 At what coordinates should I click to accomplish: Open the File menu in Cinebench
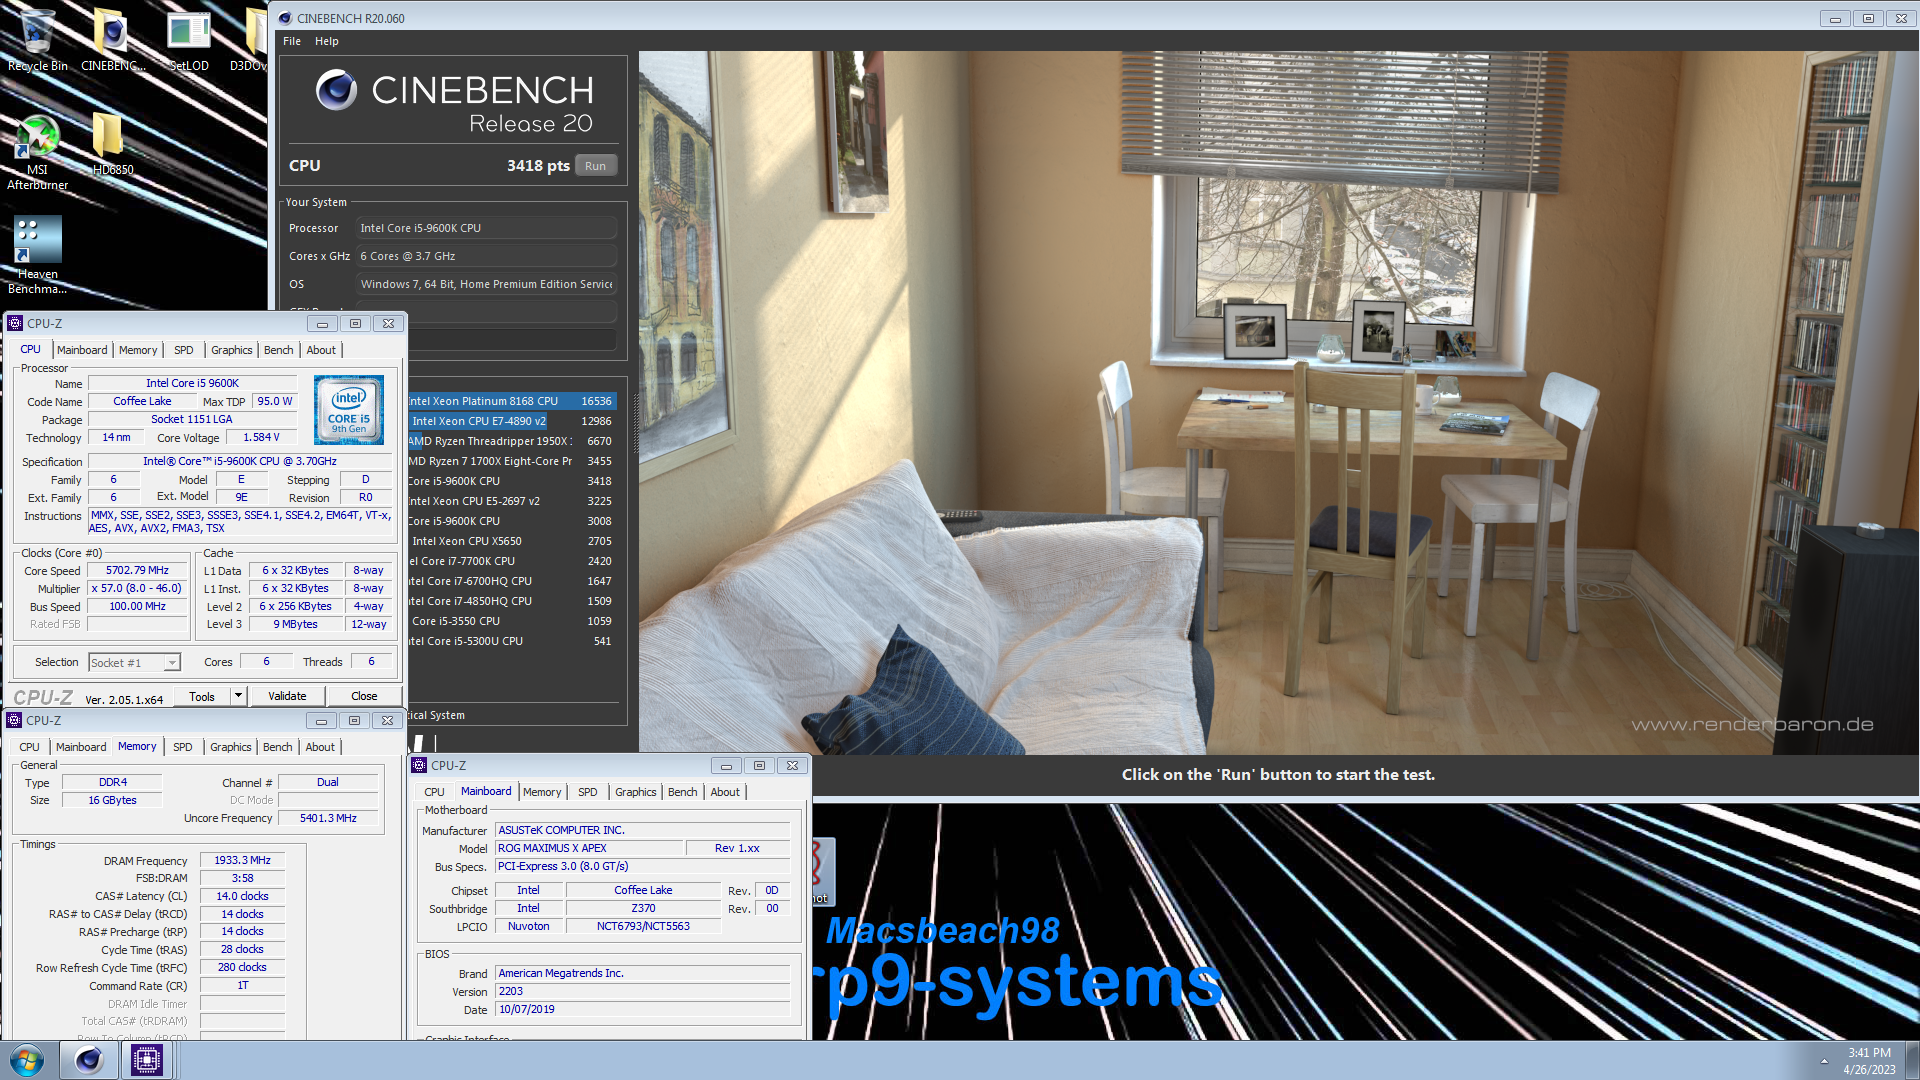pyautogui.click(x=292, y=41)
